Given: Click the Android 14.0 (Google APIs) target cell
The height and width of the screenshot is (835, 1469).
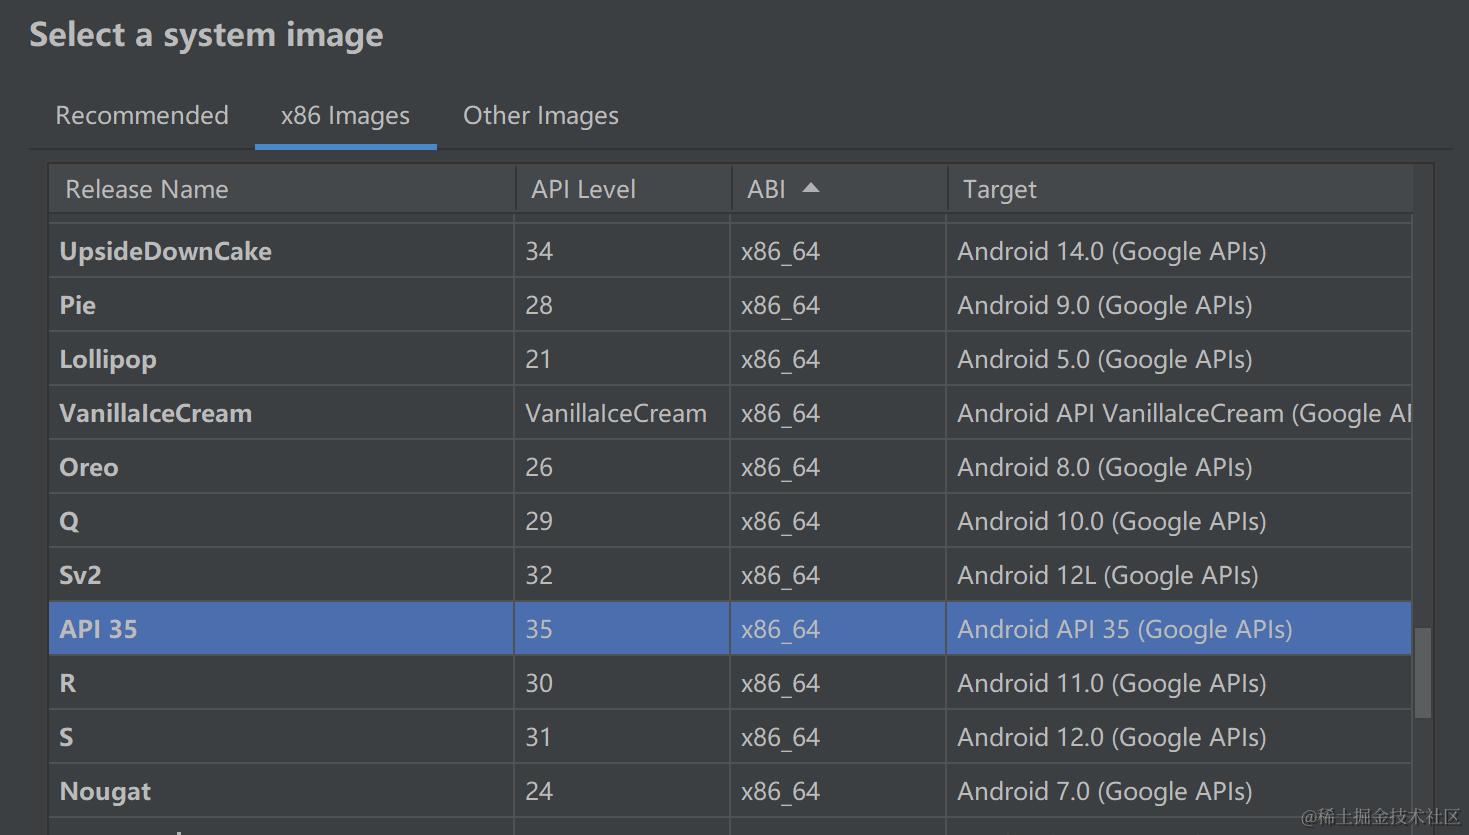Looking at the screenshot, I should point(1179,251).
